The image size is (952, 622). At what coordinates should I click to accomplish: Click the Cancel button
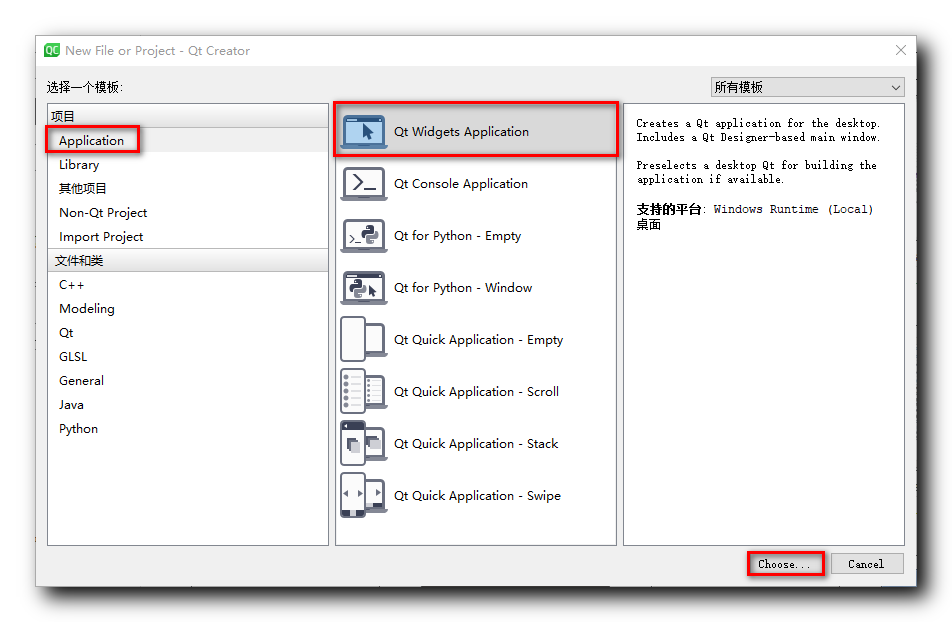866,564
